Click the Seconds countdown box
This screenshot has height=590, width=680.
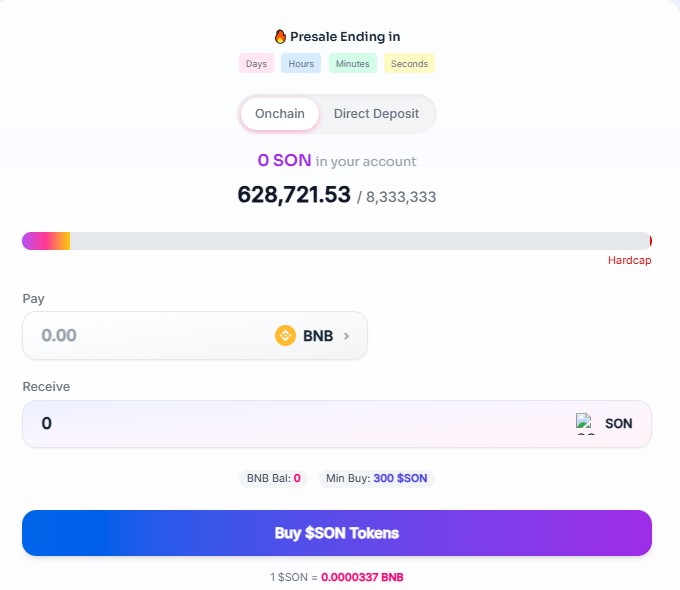409,64
